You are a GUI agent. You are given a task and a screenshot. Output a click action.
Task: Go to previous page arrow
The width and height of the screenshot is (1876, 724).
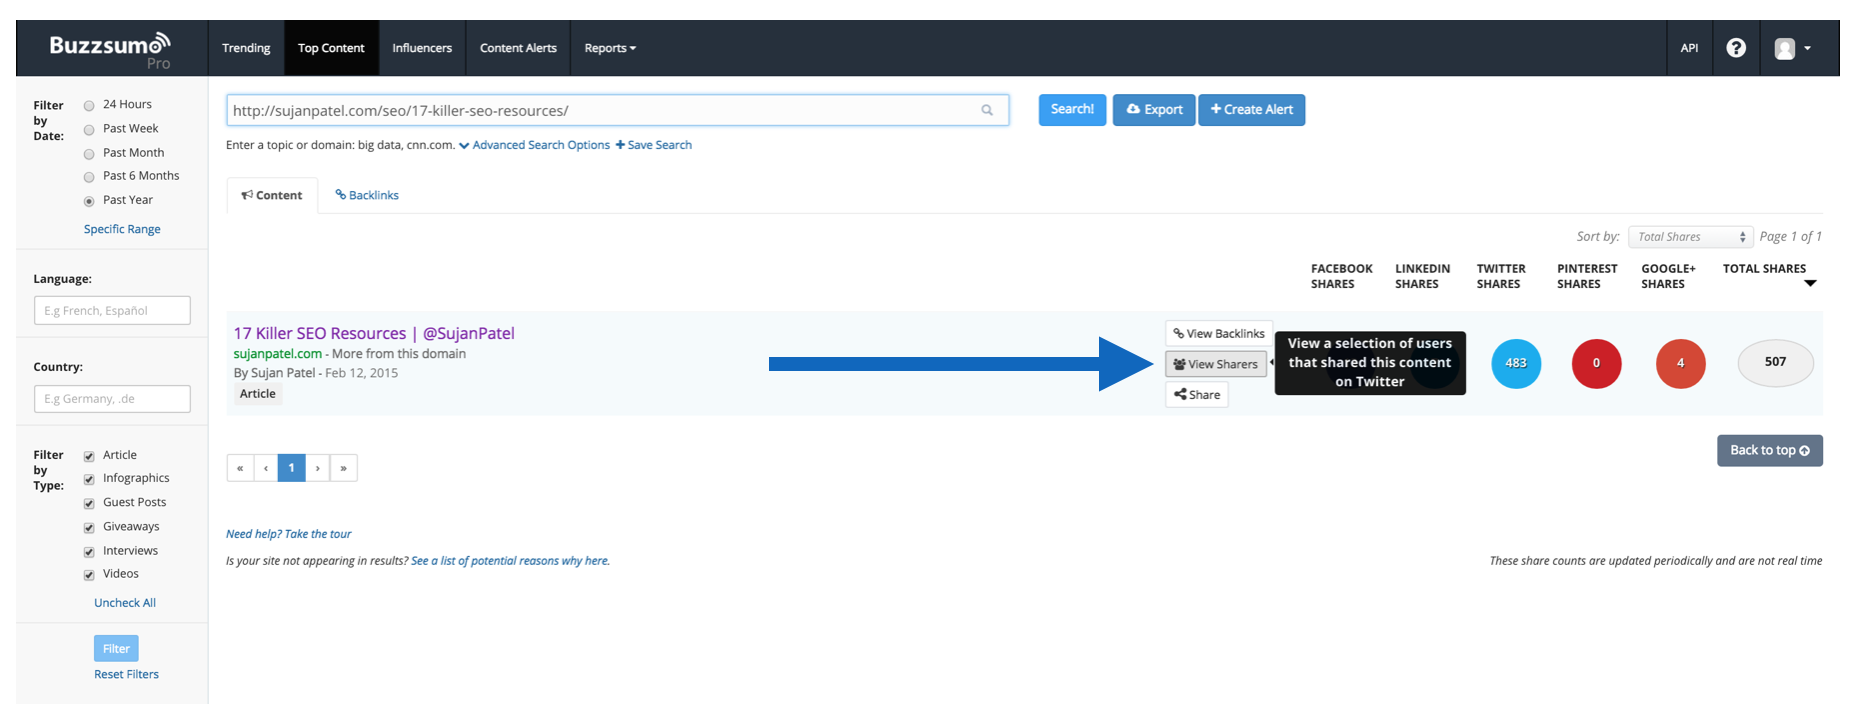point(266,468)
